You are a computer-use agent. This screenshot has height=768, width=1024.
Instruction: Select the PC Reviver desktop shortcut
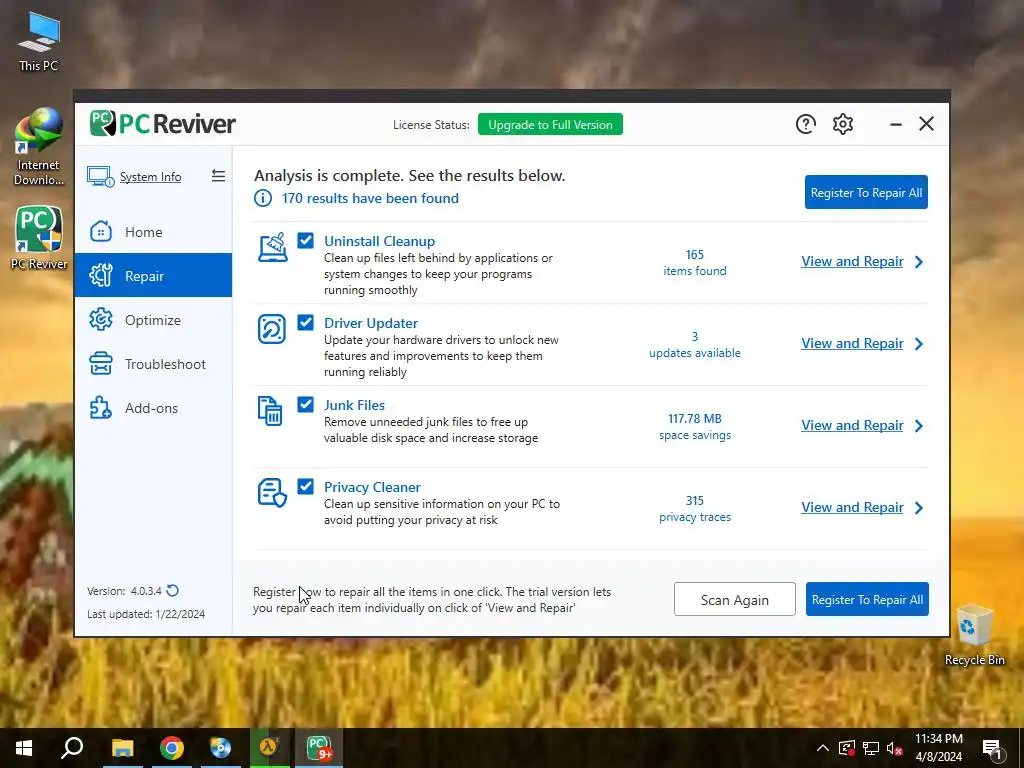(39, 238)
